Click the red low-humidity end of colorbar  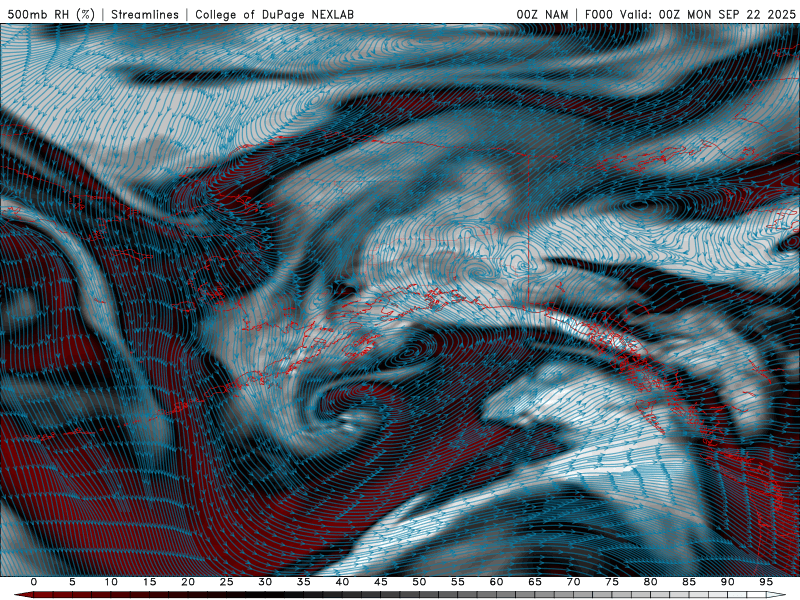[23, 595]
